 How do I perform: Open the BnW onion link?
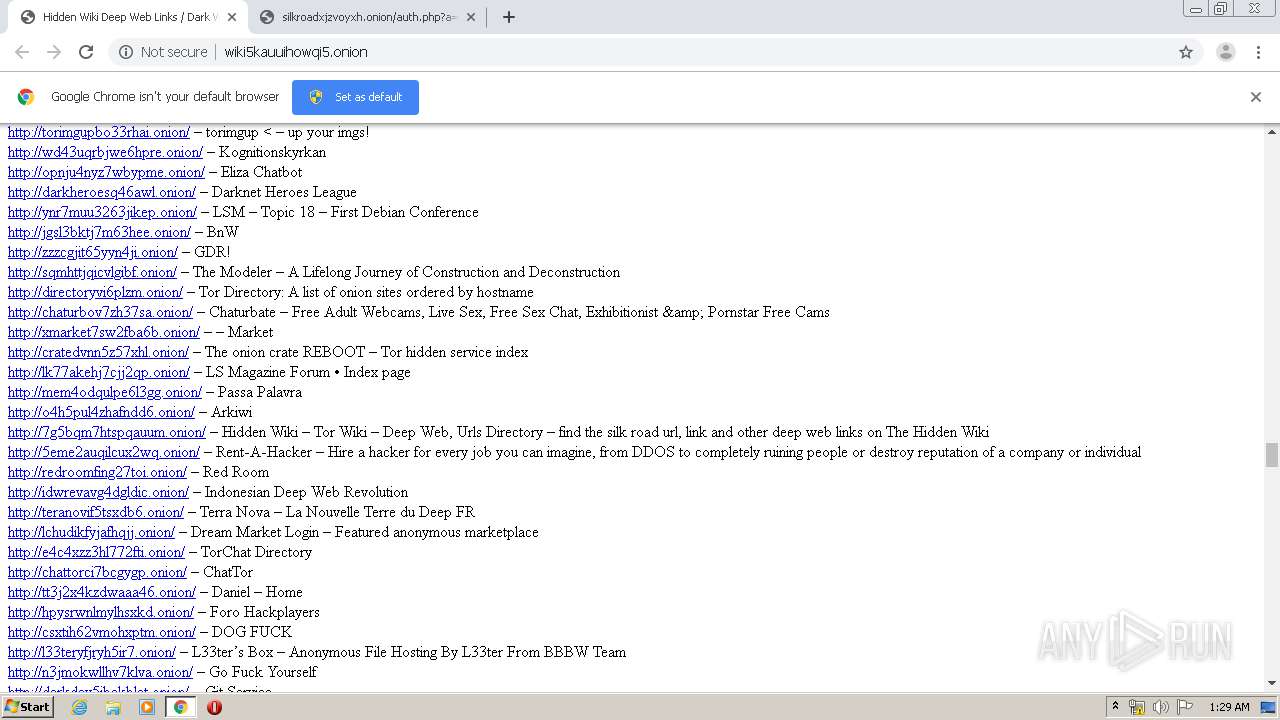pyautogui.click(x=99, y=232)
